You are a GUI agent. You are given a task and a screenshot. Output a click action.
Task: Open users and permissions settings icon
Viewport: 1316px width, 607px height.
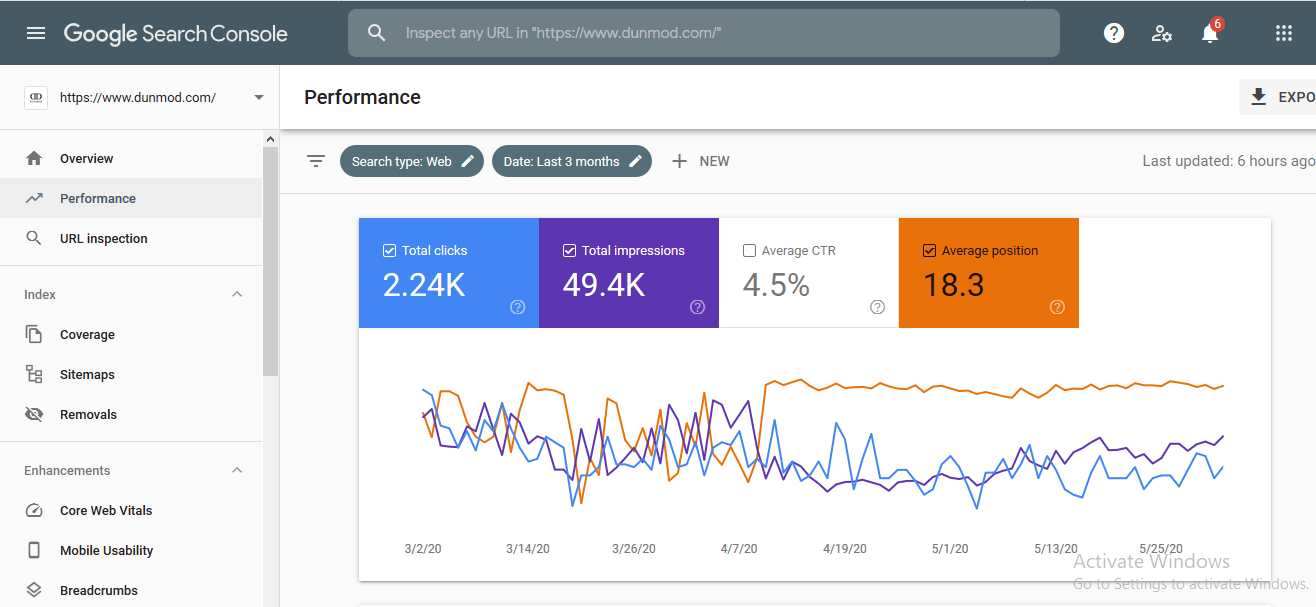tap(1162, 33)
